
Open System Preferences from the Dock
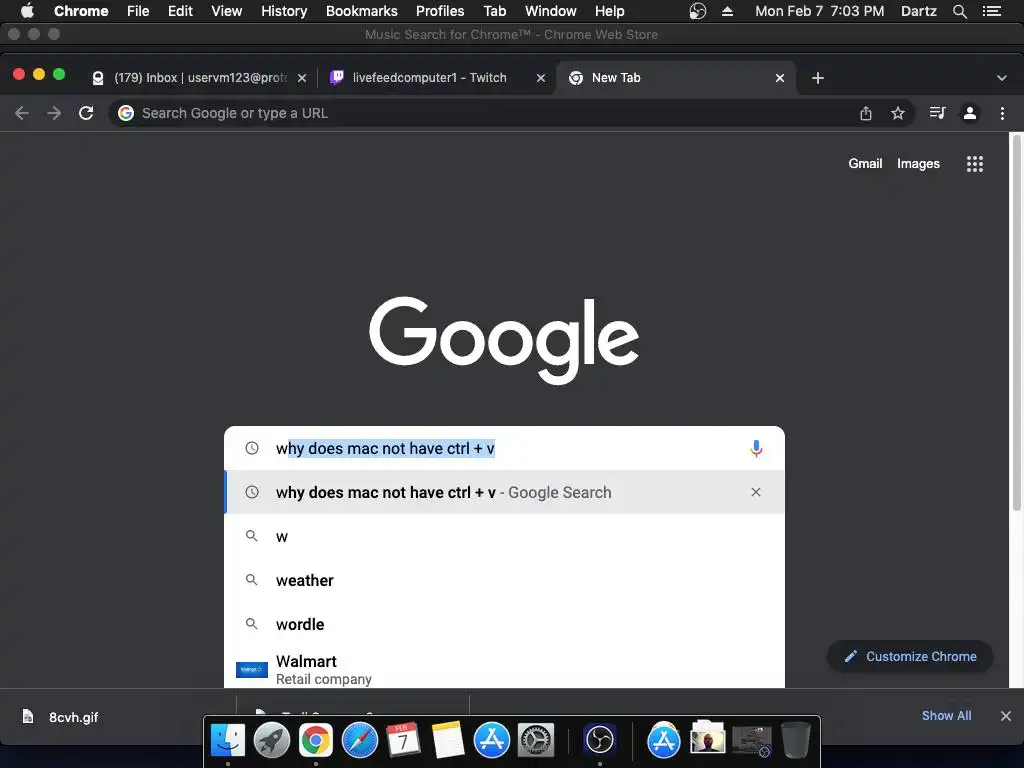(x=536, y=740)
